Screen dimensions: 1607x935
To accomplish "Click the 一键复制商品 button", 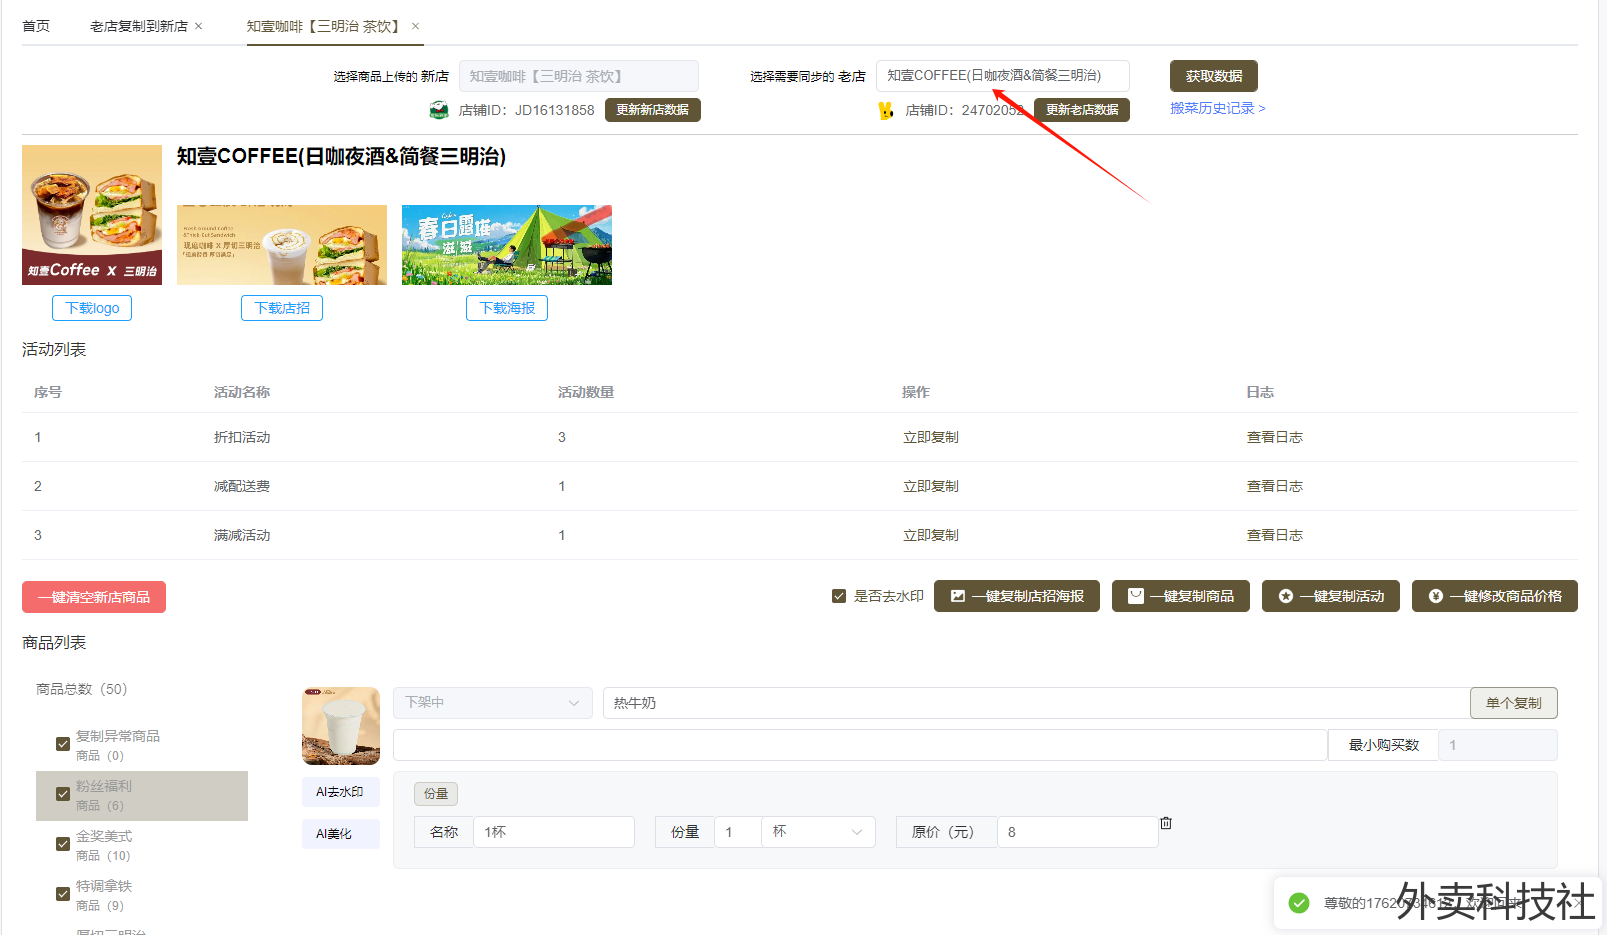I will pyautogui.click(x=1181, y=596).
